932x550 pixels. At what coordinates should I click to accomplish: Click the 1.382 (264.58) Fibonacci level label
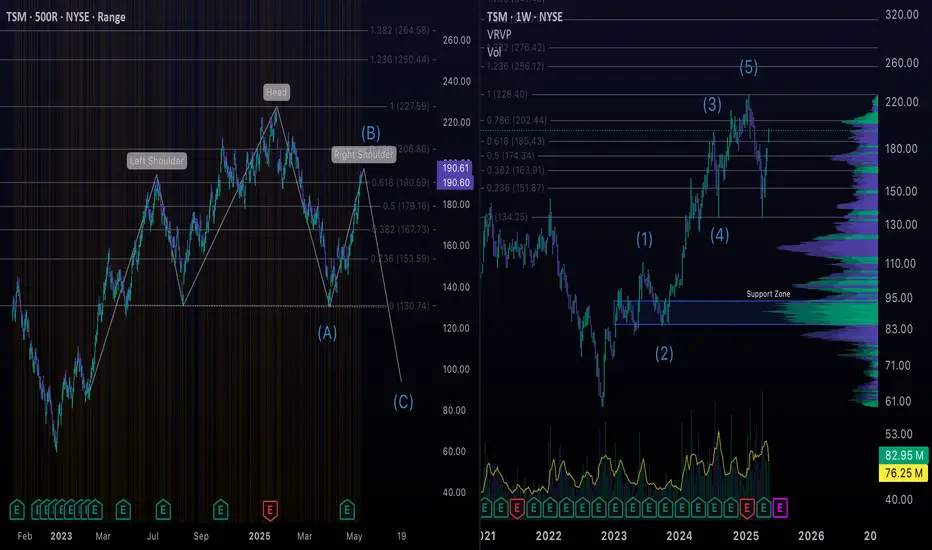point(399,30)
